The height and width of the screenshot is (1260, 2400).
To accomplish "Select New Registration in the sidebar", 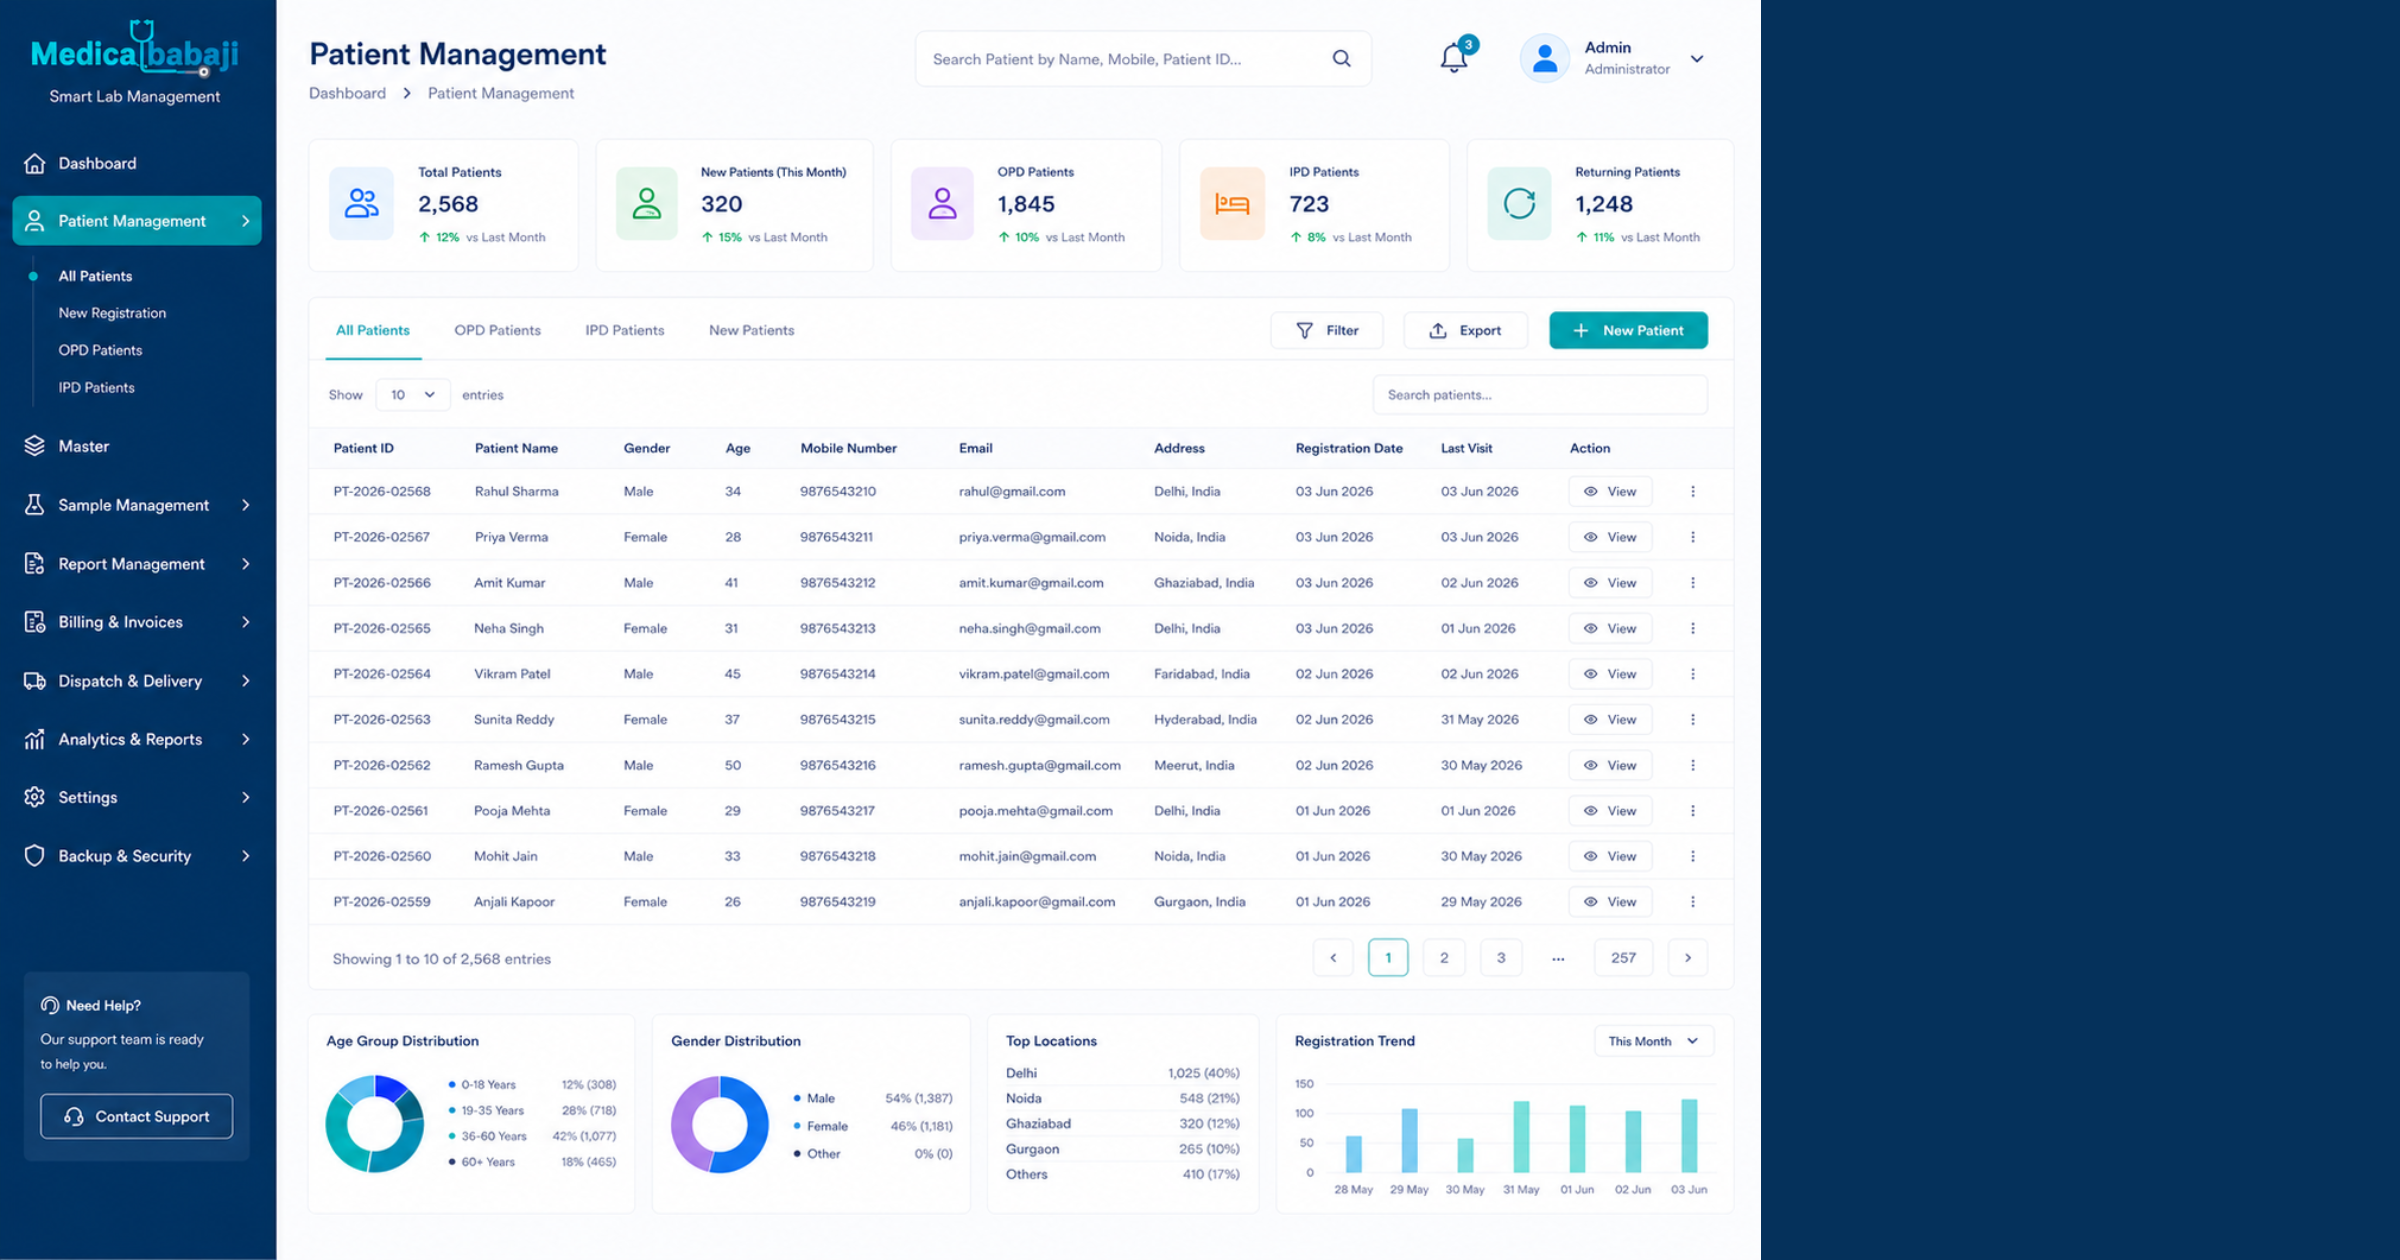I will pos(112,313).
